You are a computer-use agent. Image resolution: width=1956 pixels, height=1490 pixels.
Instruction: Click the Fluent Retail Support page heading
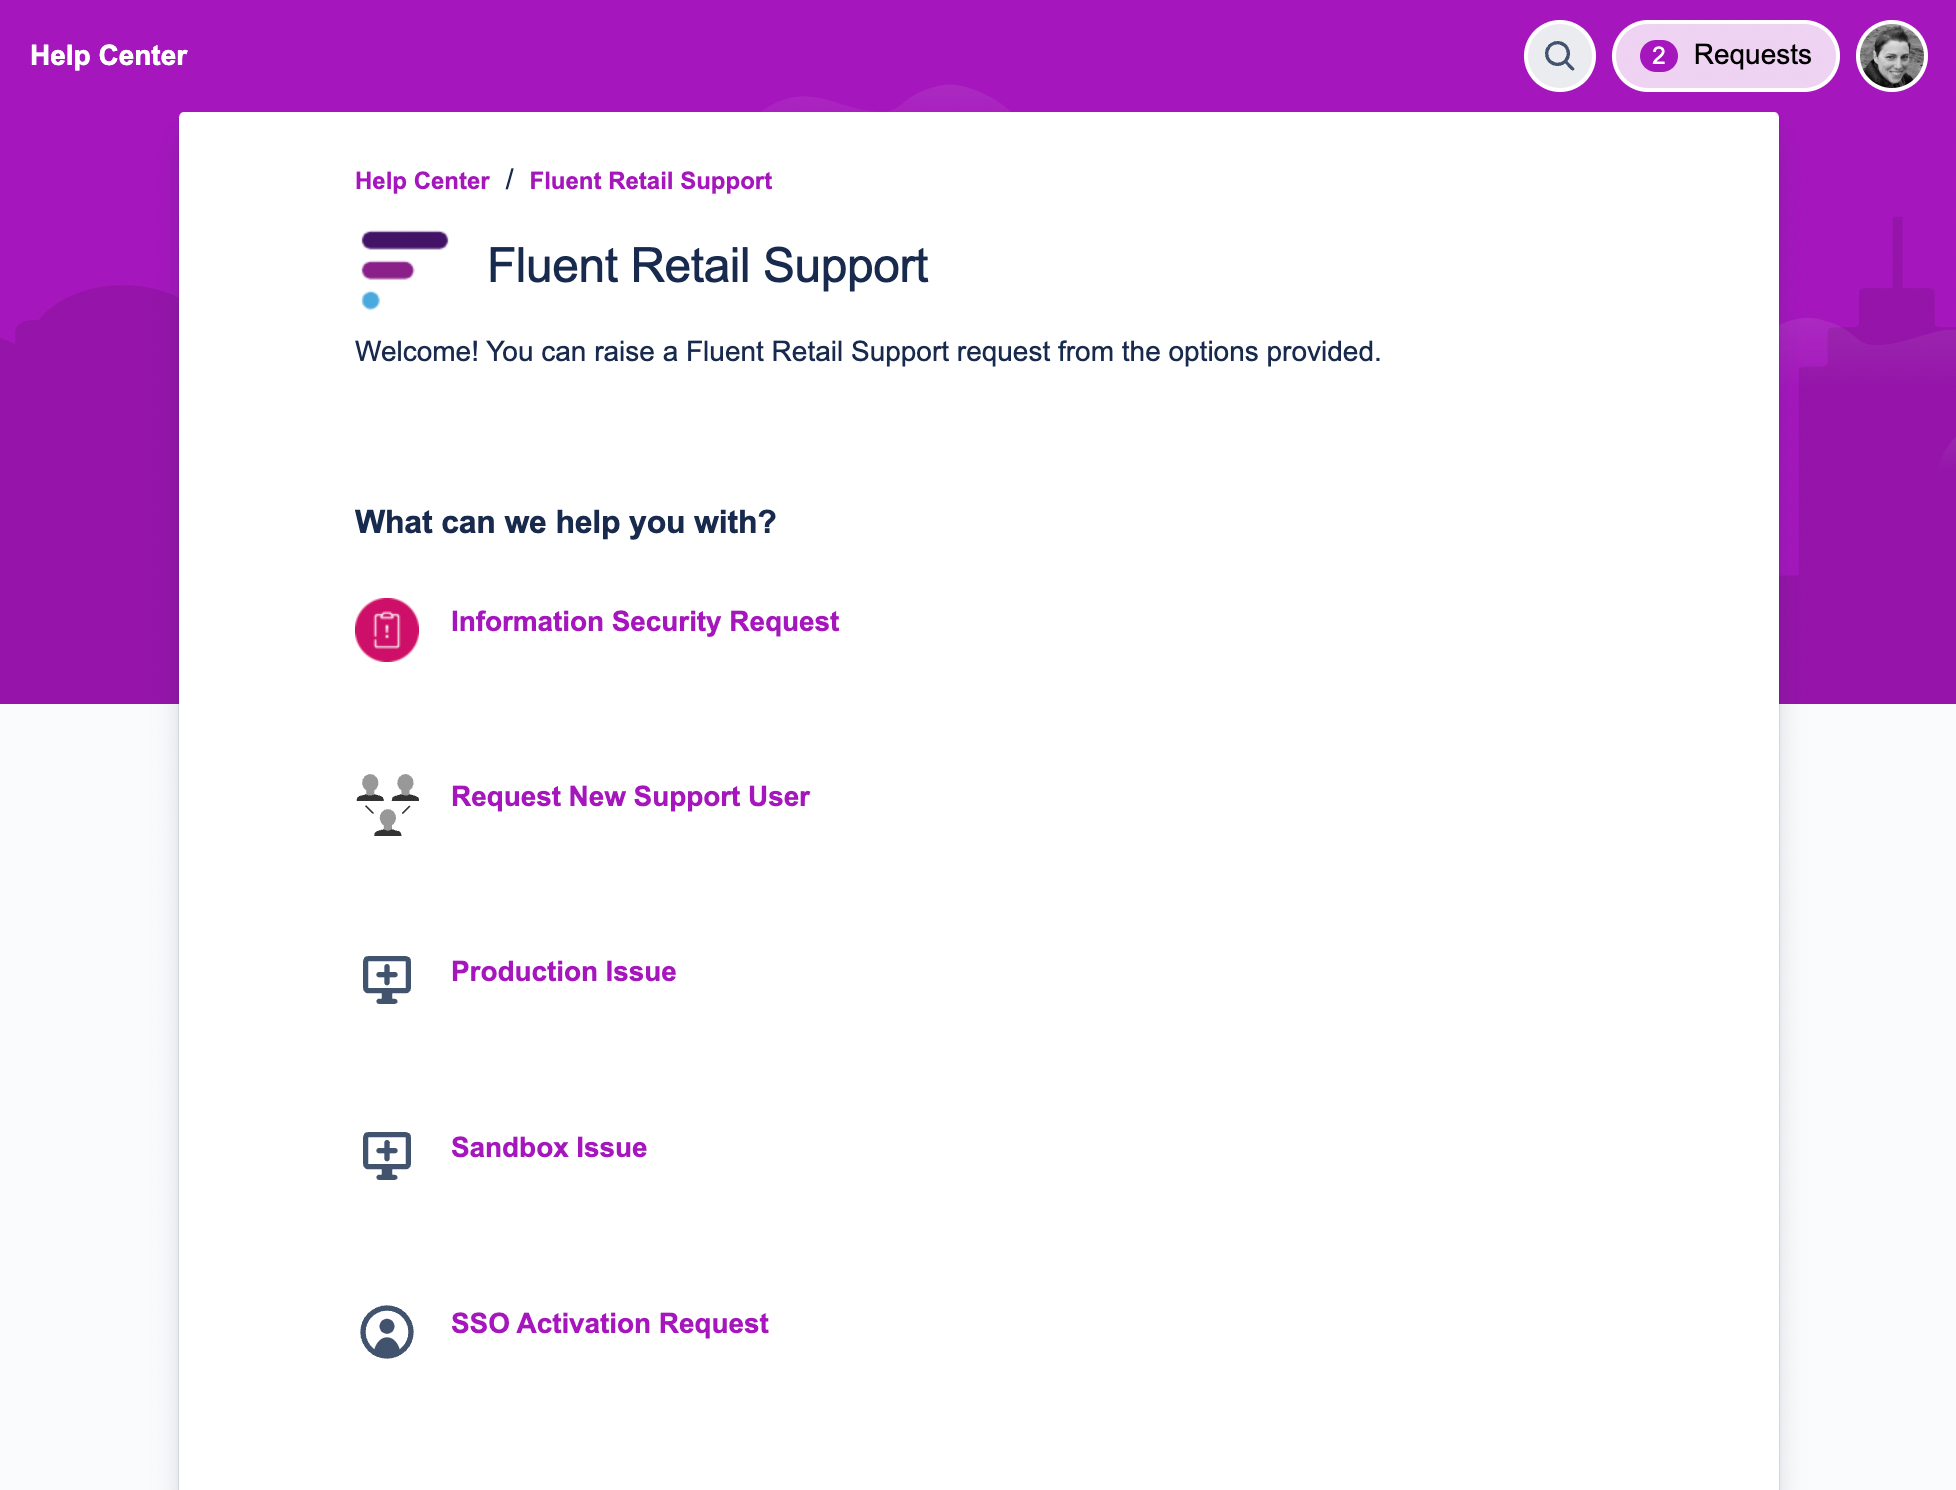click(x=707, y=266)
